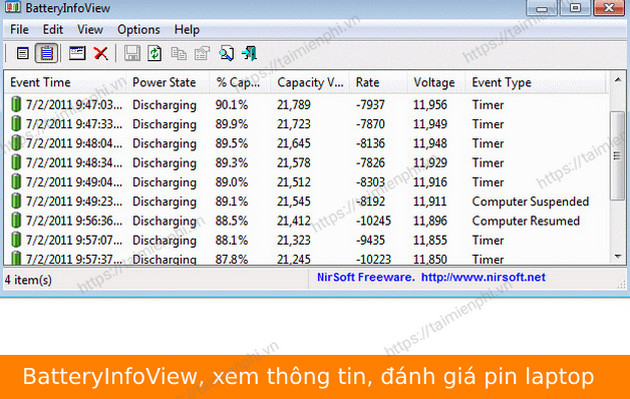This screenshot has height=399, width=630.
Task: Select battery icon of 9:48:04 row
Action: click(16, 143)
